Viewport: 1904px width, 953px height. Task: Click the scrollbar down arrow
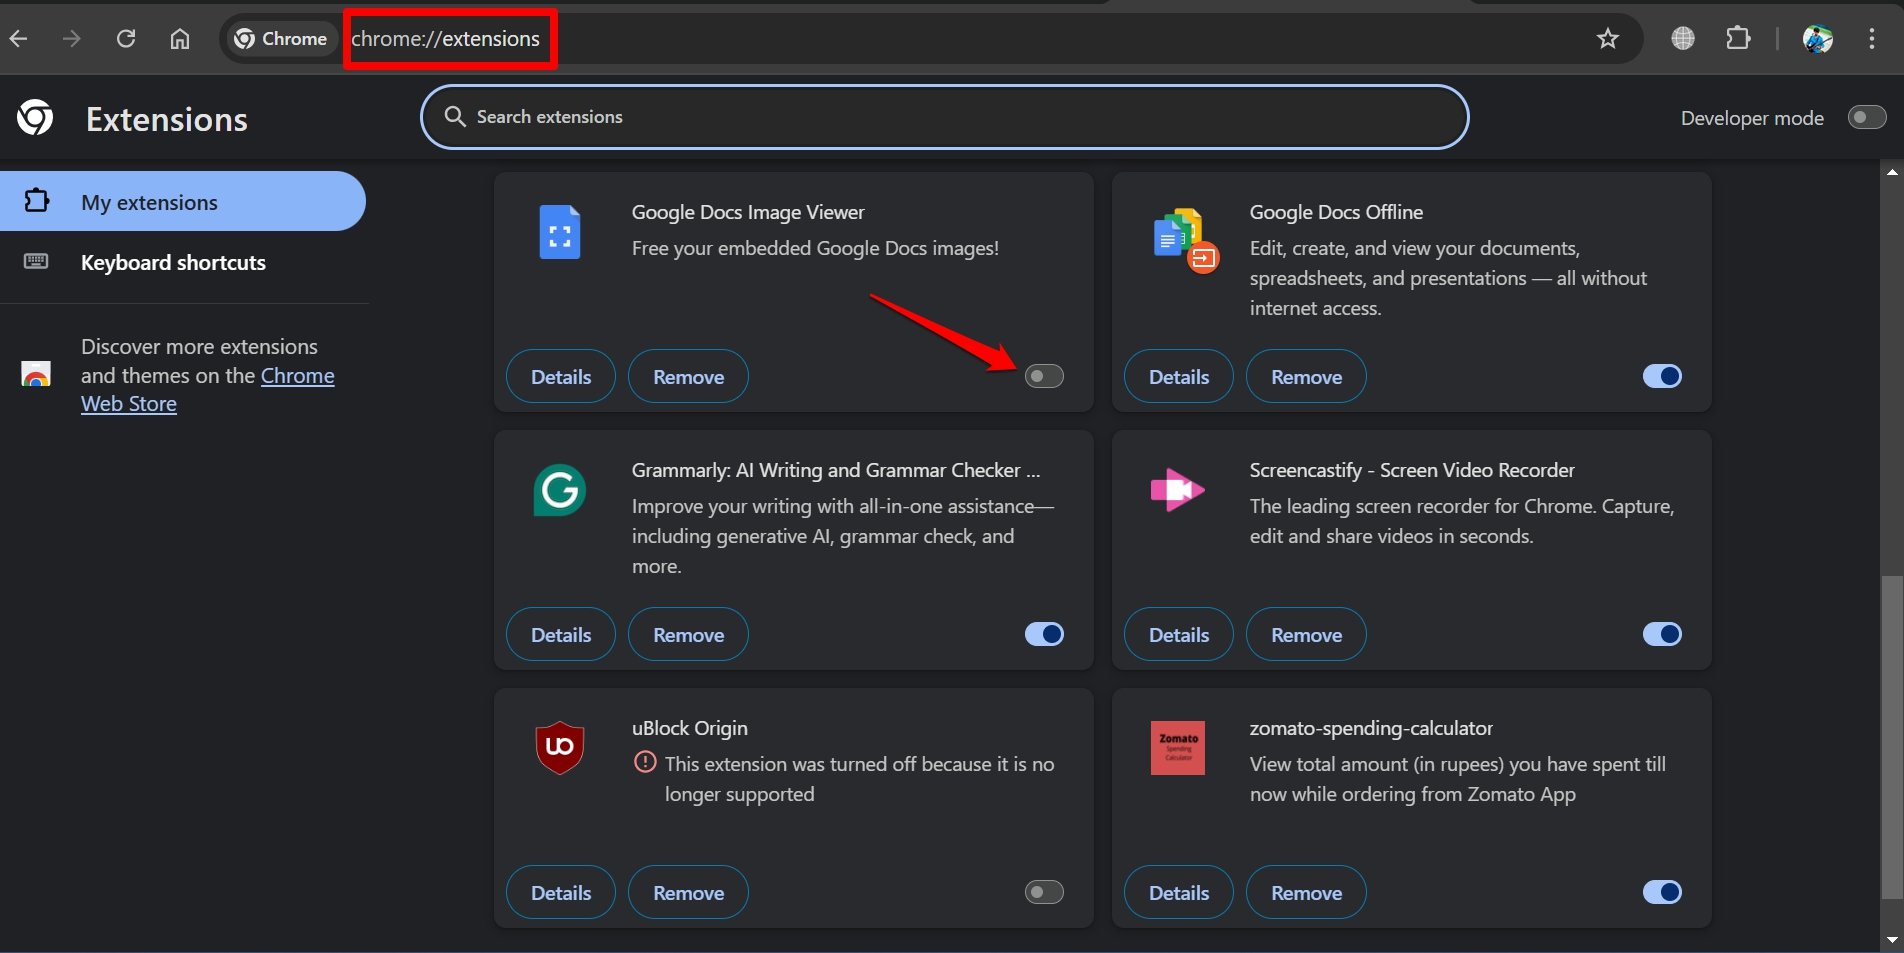[x=1892, y=940]
